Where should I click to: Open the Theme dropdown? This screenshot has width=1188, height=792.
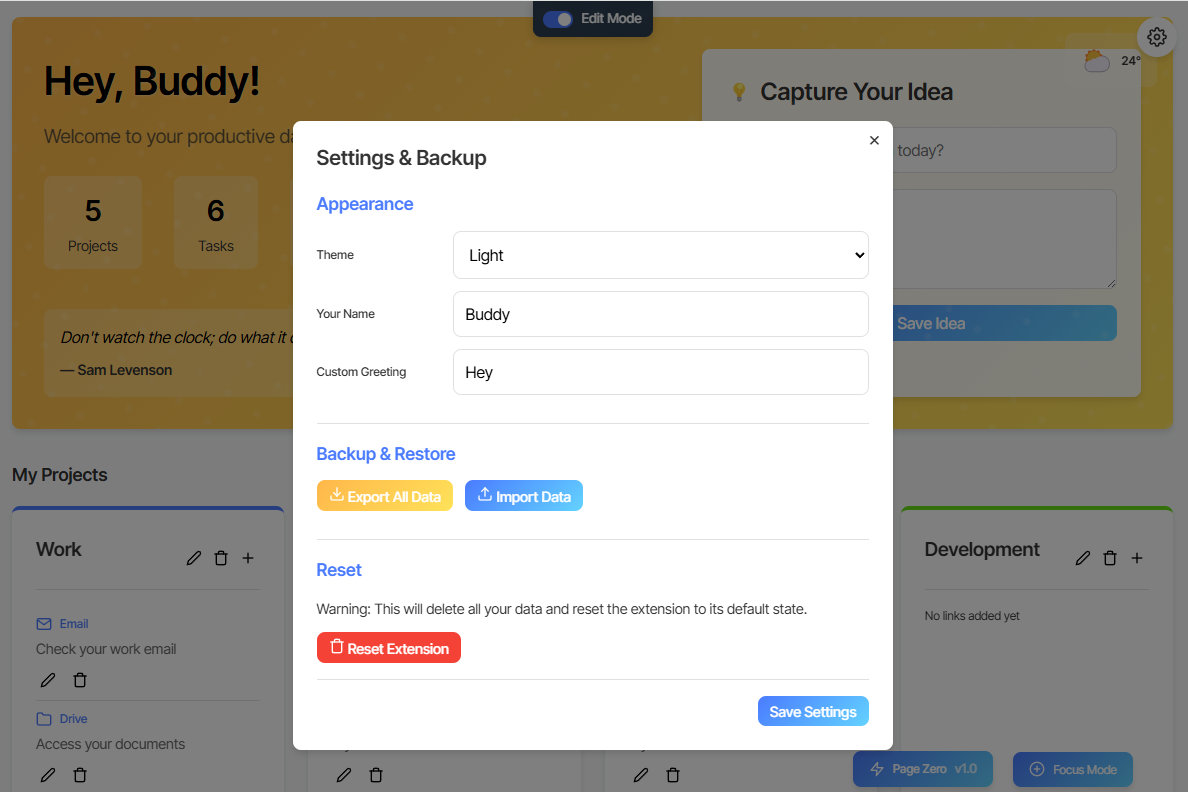point(660,255)
